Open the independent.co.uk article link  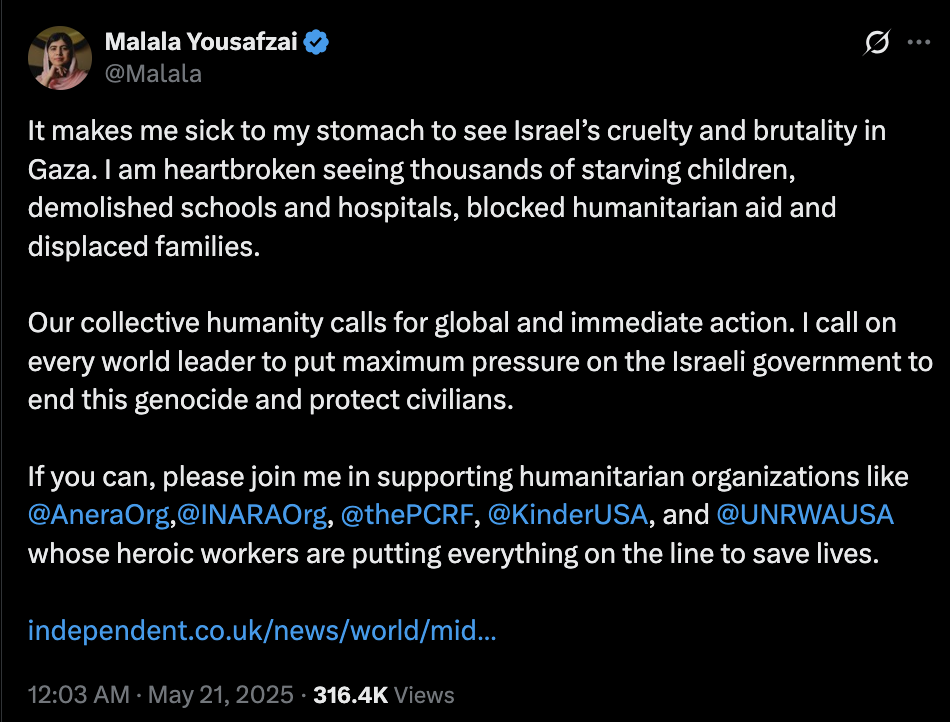tap(262, 632)
